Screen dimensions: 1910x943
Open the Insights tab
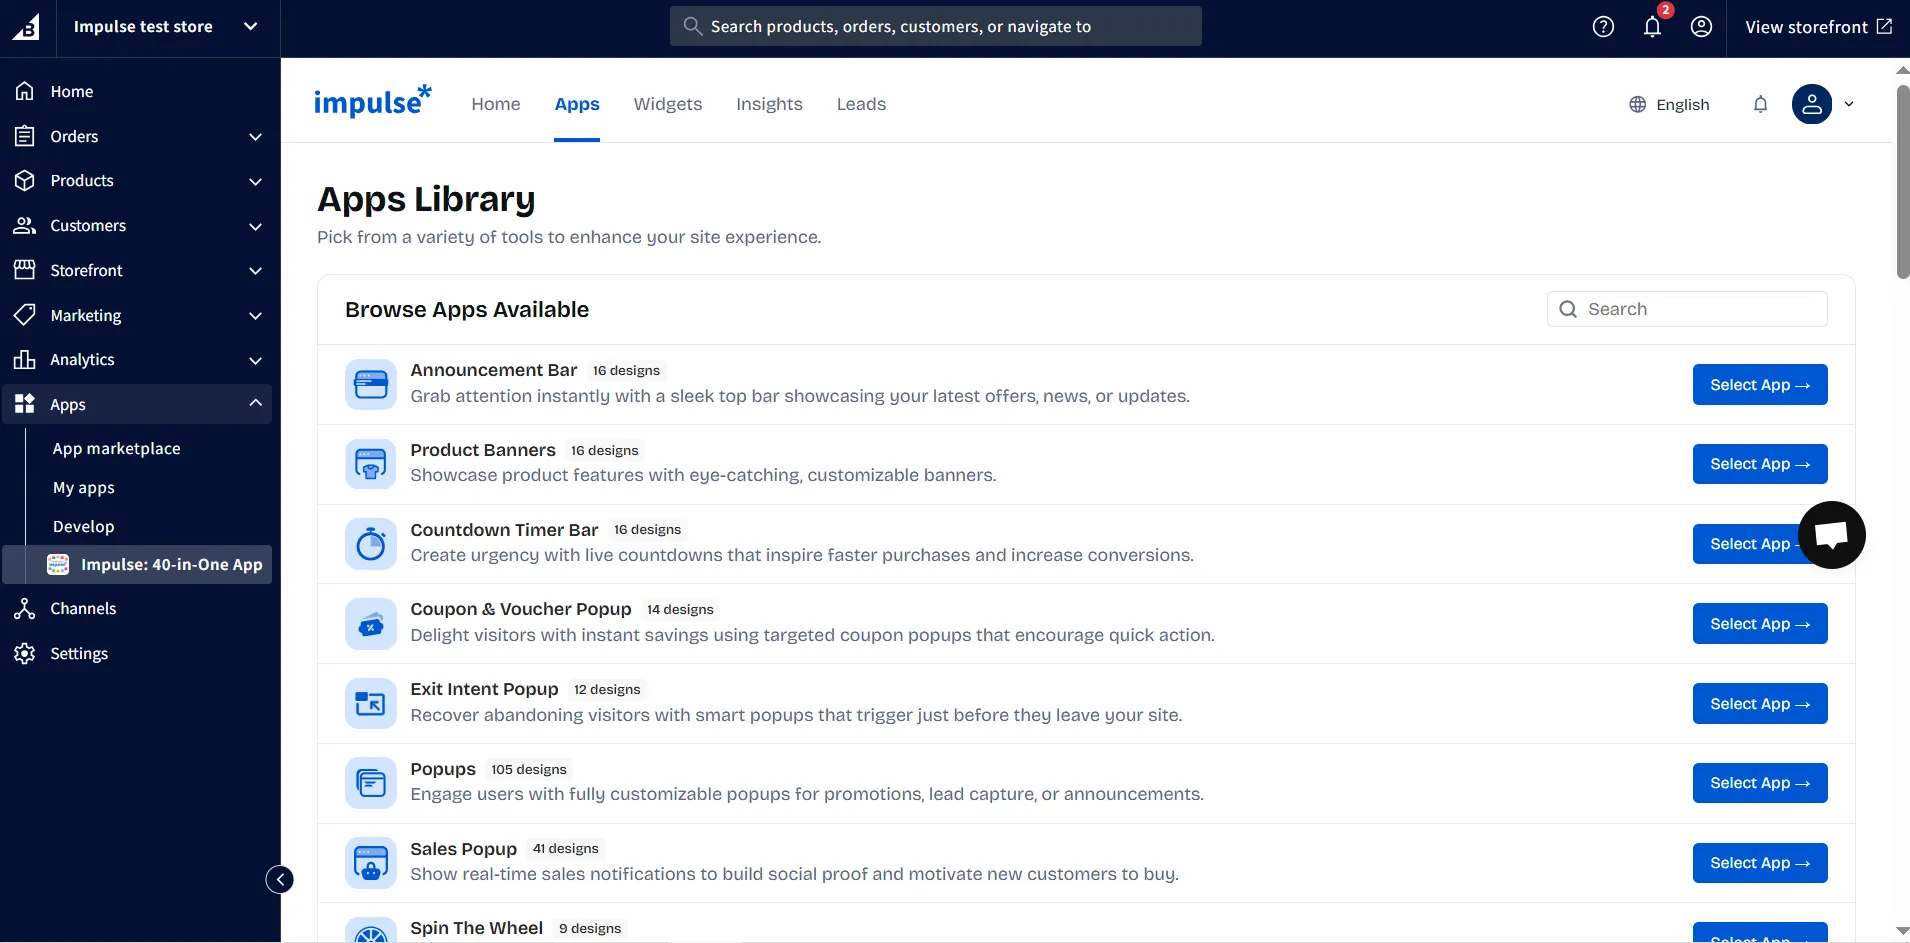[x=769, y=104]
